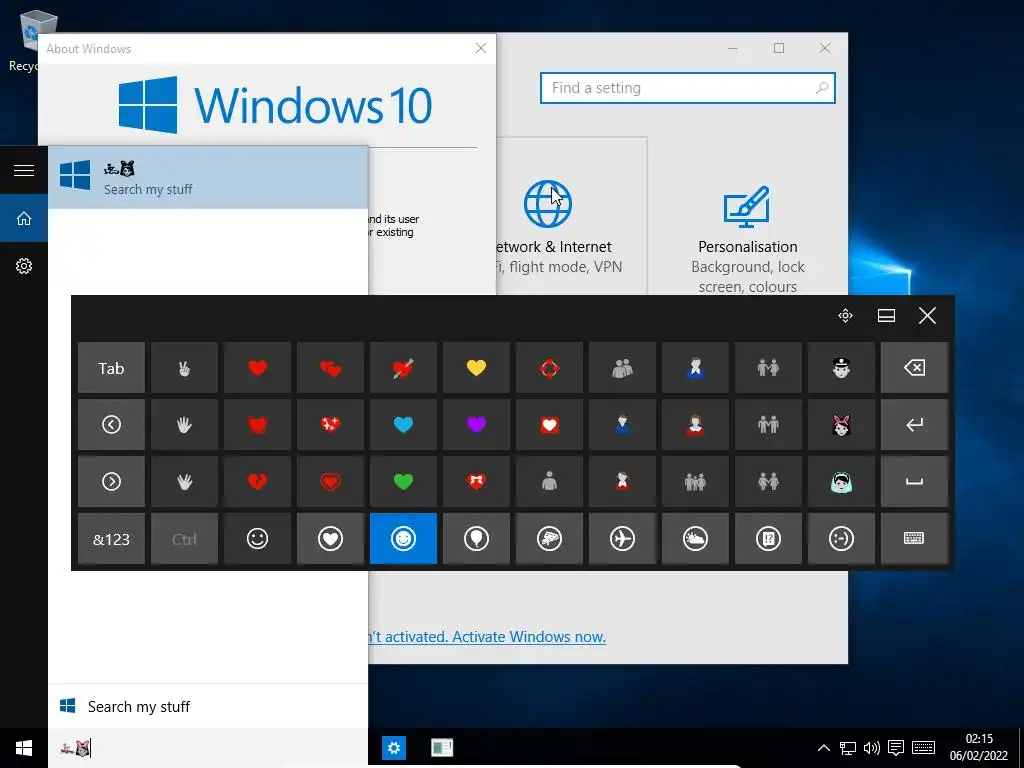Click the Find a setting search box
The image size is (1024, 768).
[688, 88]
